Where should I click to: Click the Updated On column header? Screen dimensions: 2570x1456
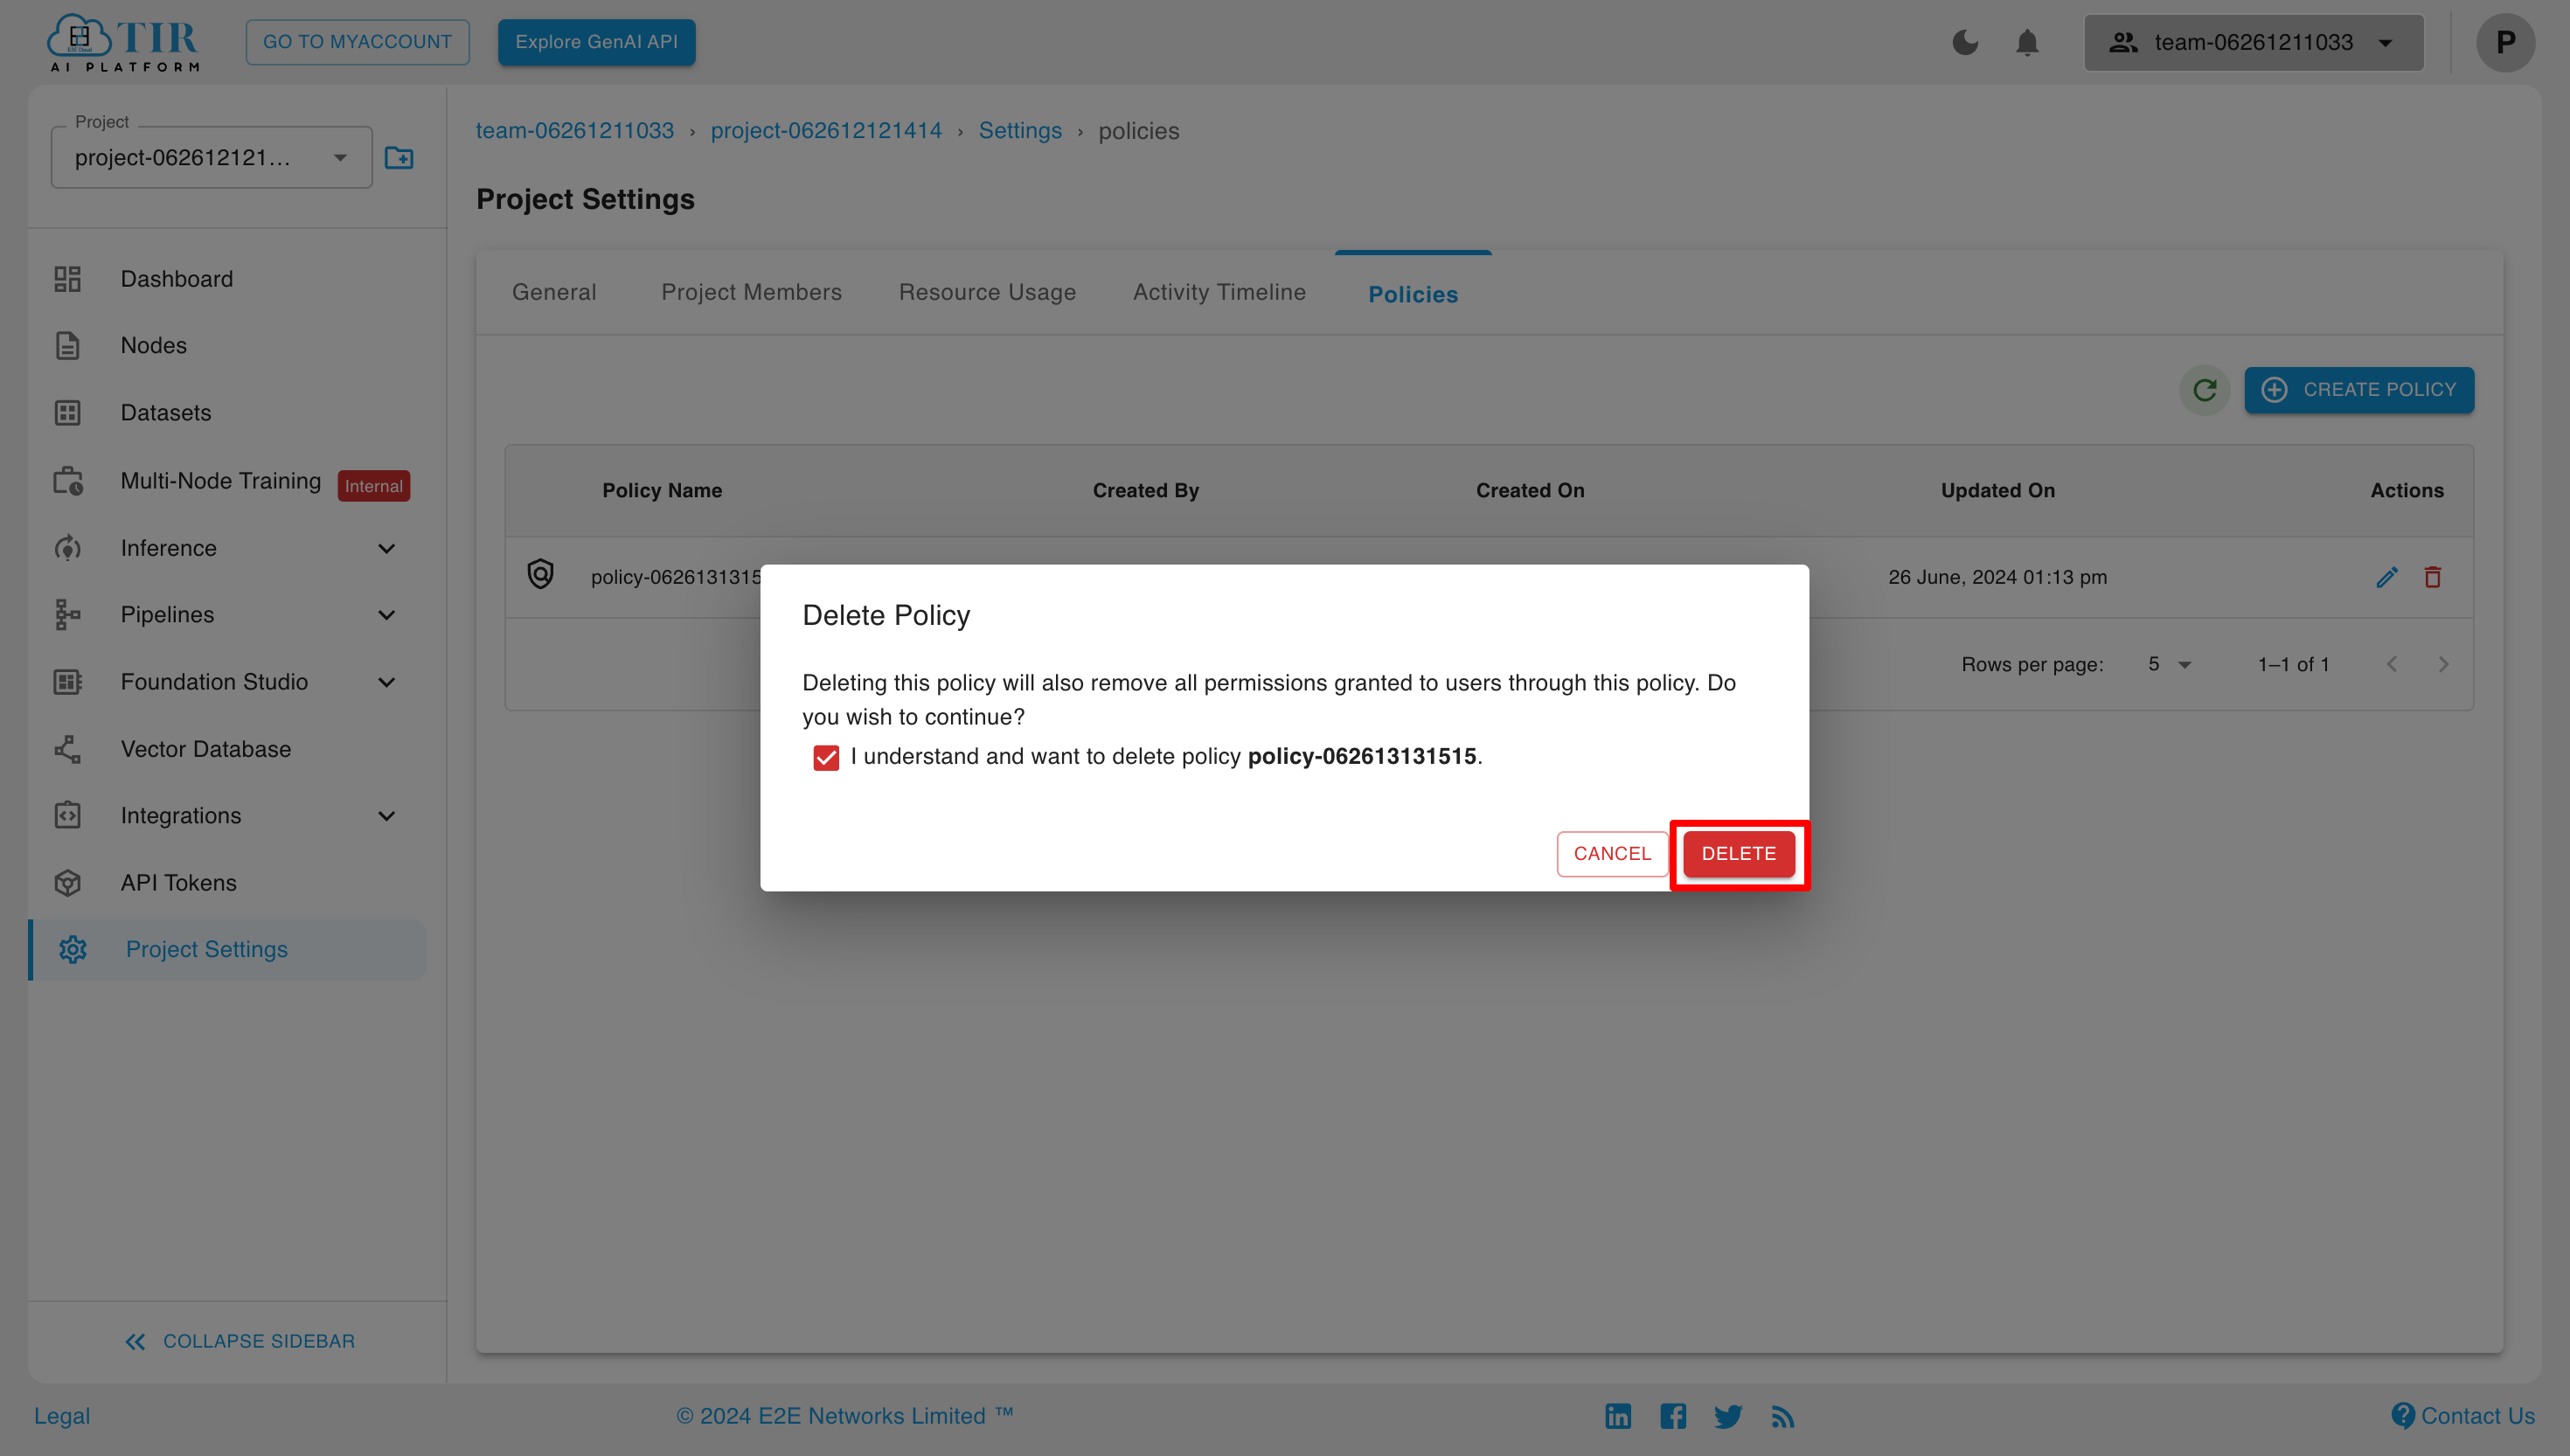pos(1997,490)
